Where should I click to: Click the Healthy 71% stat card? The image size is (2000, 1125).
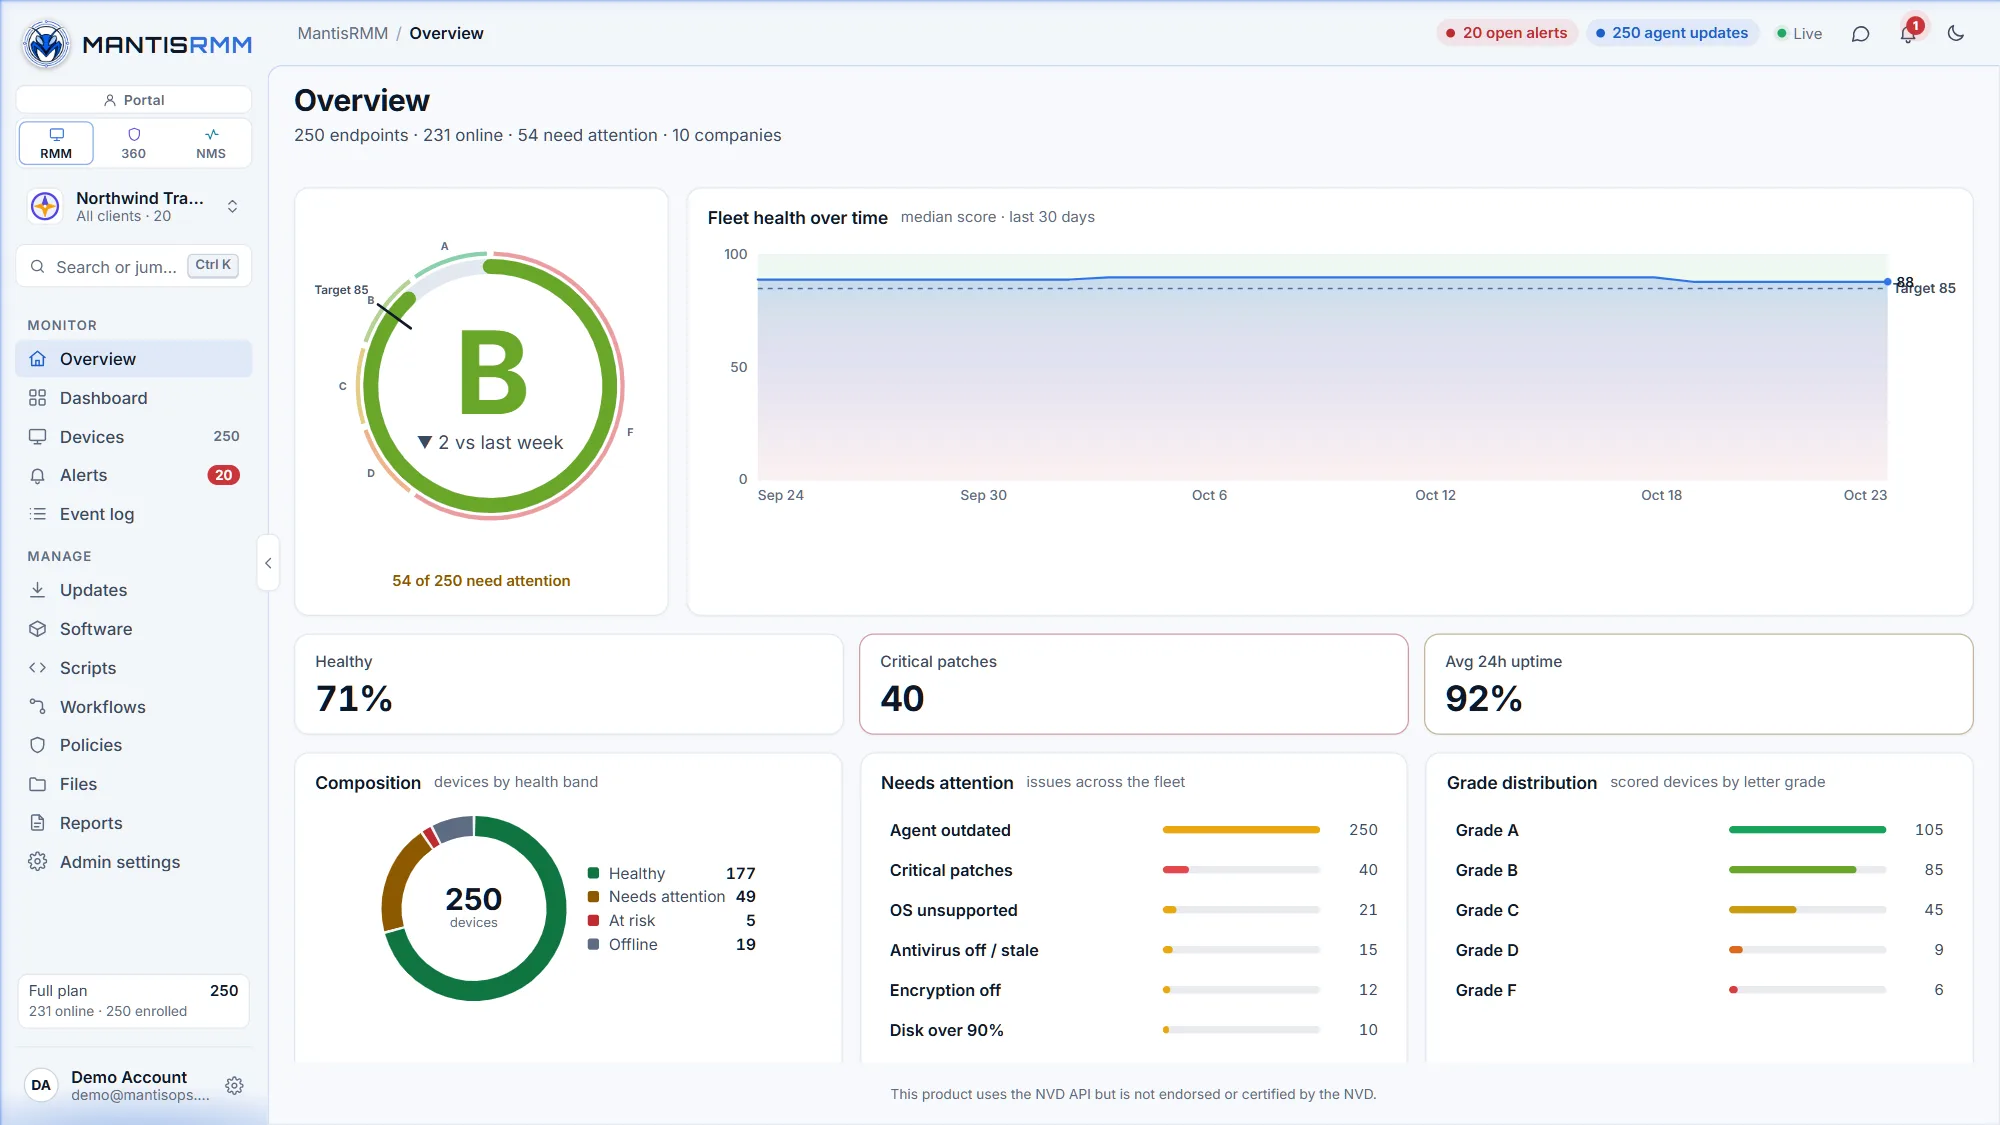point(568,684)
